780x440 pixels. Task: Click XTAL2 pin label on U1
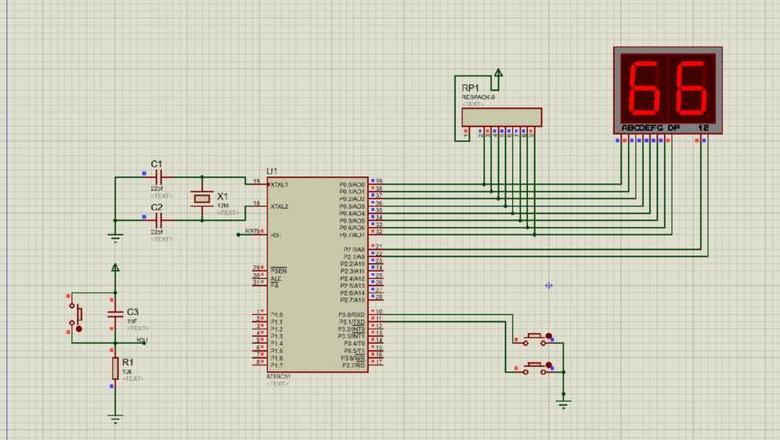tap(279, 206)
